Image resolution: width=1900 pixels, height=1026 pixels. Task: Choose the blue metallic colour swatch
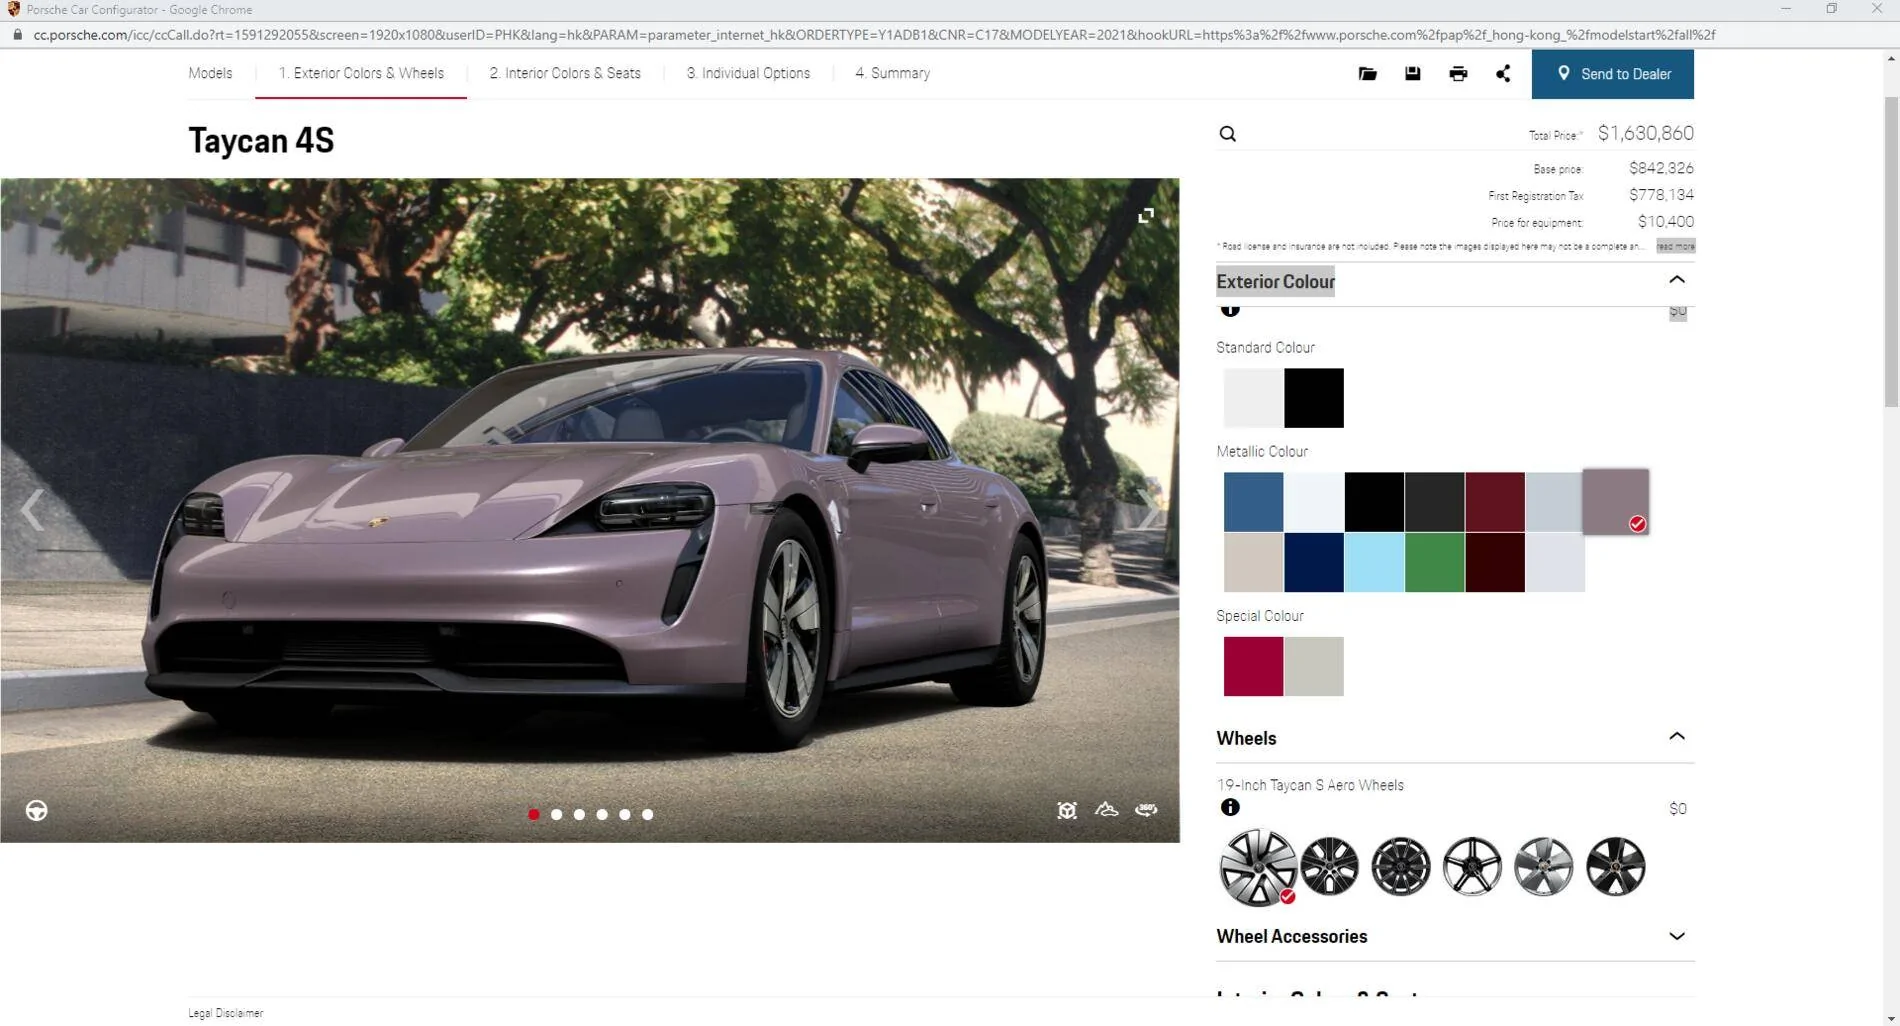(1253, 502)
